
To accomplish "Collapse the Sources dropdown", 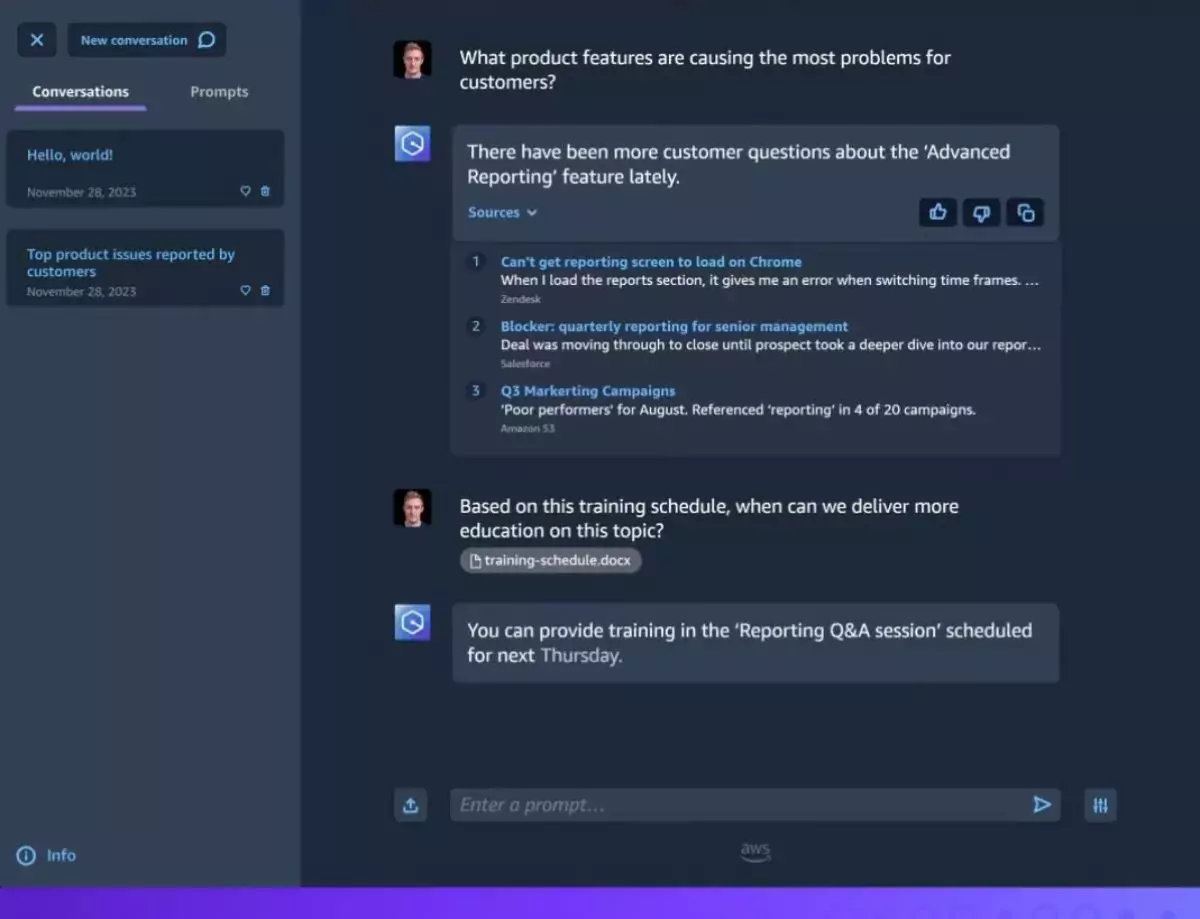I will pos(502,212).
